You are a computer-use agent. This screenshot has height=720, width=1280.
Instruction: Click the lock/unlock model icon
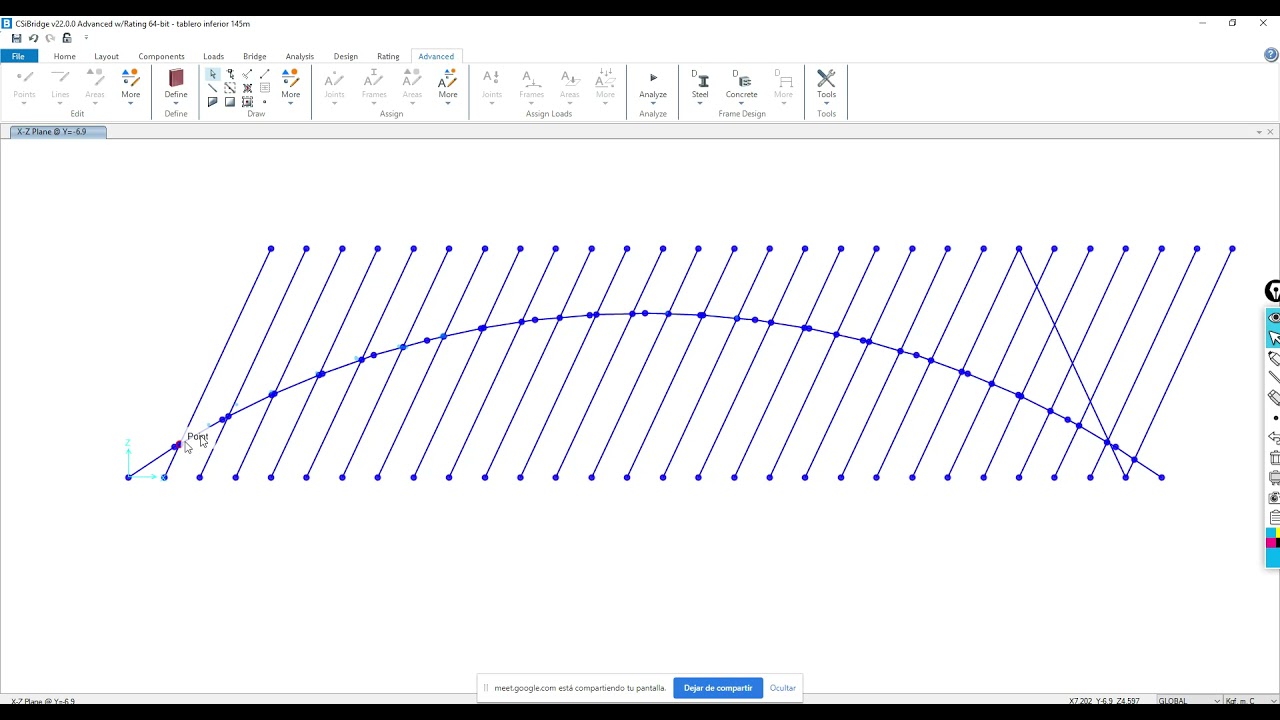[x=67, y=38]
